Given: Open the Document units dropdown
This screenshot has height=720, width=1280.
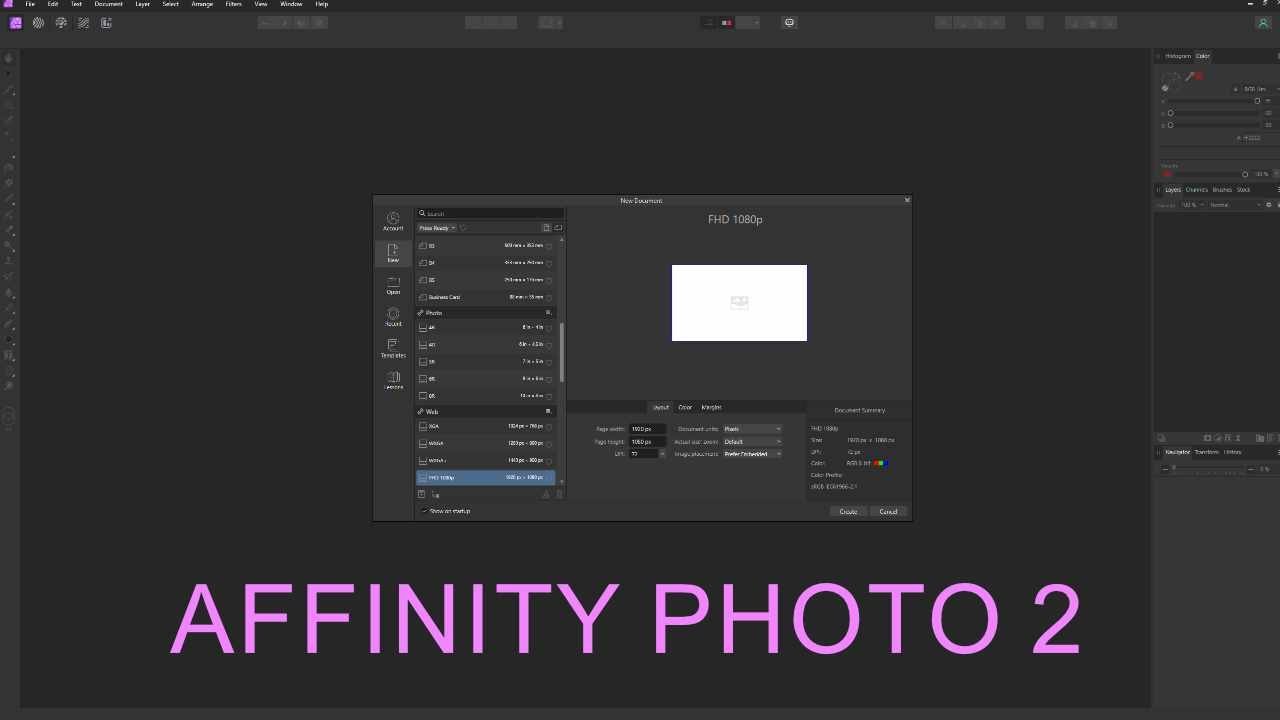Looking at the screenshot, I should tap(752, 429).
